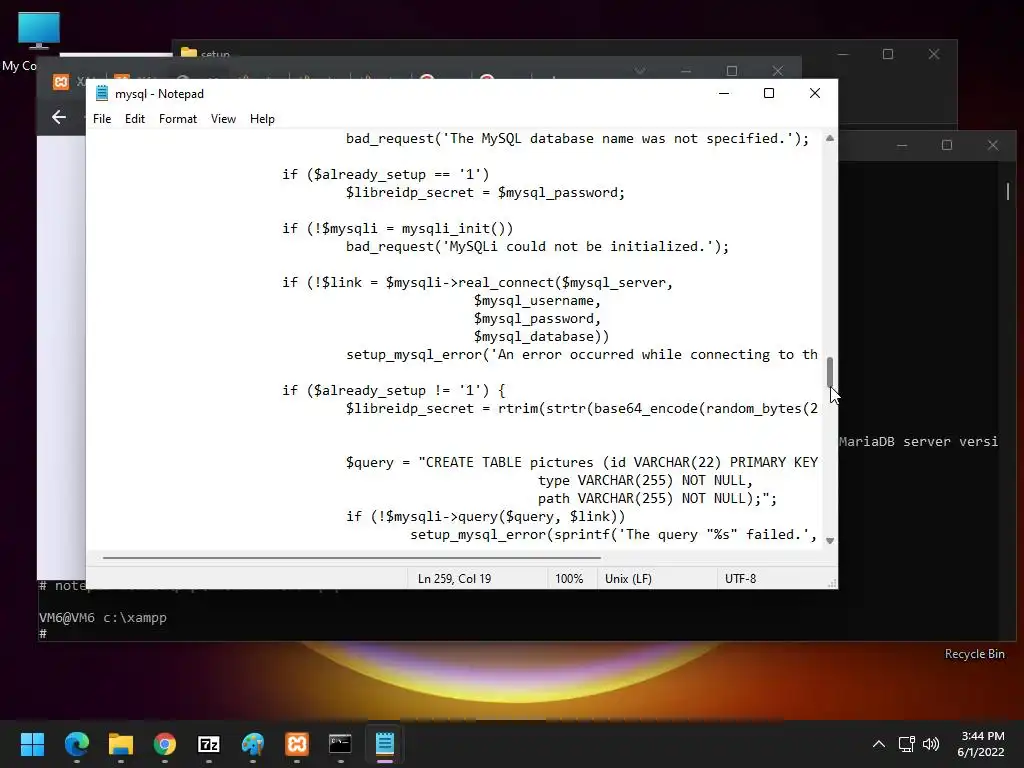
Task: Switch to the Command Prompt taskbar icon
Action: 340,744
